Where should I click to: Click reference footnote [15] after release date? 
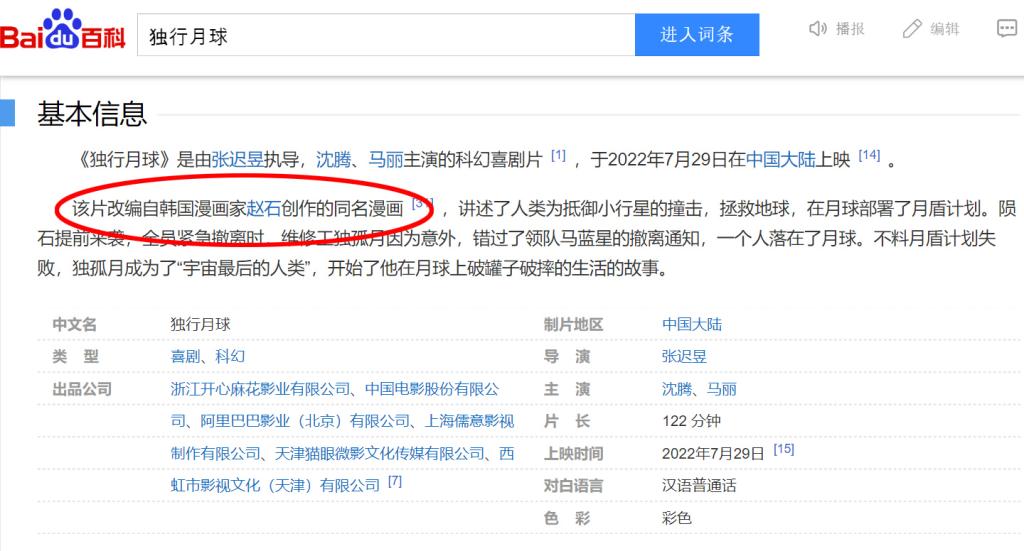coord(784,449)
